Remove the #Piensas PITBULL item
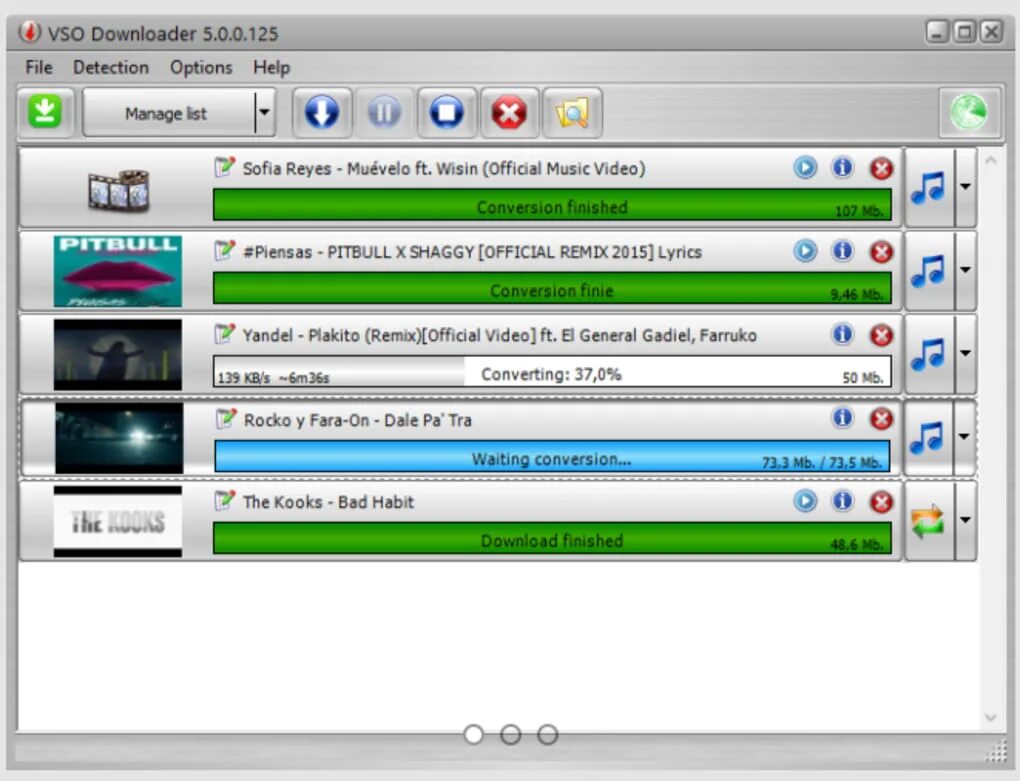Viewport: 1020px width, 781px height. [881, 252]
